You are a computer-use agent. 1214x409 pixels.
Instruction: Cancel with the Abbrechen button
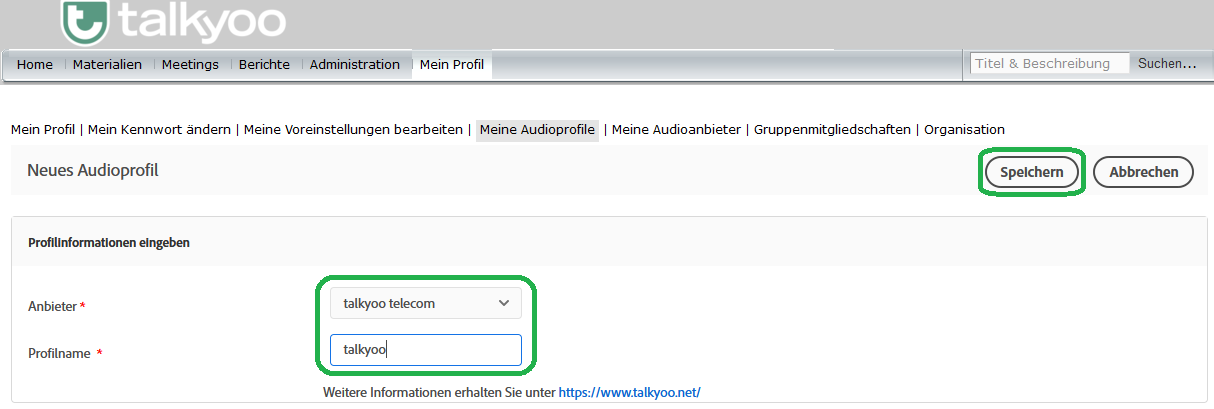(1143, 172)
